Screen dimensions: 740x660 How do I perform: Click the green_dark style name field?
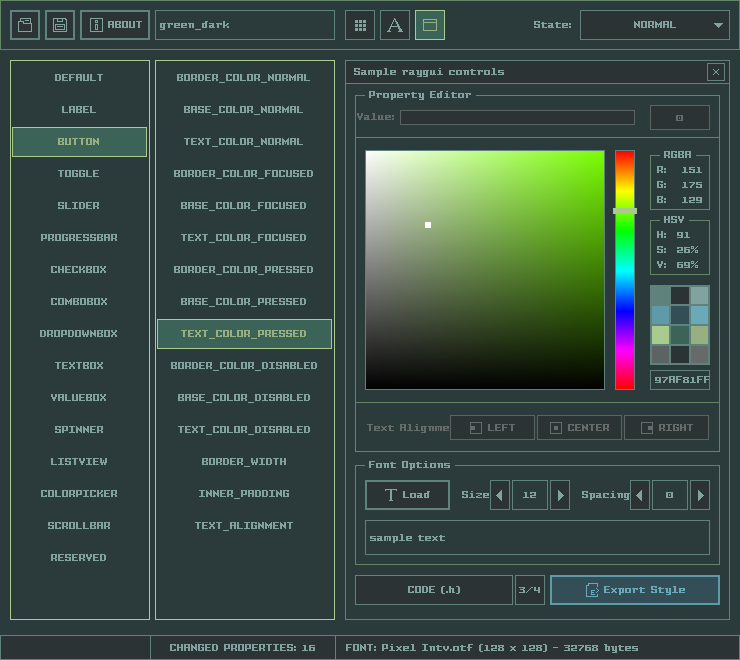click(245, 25)
